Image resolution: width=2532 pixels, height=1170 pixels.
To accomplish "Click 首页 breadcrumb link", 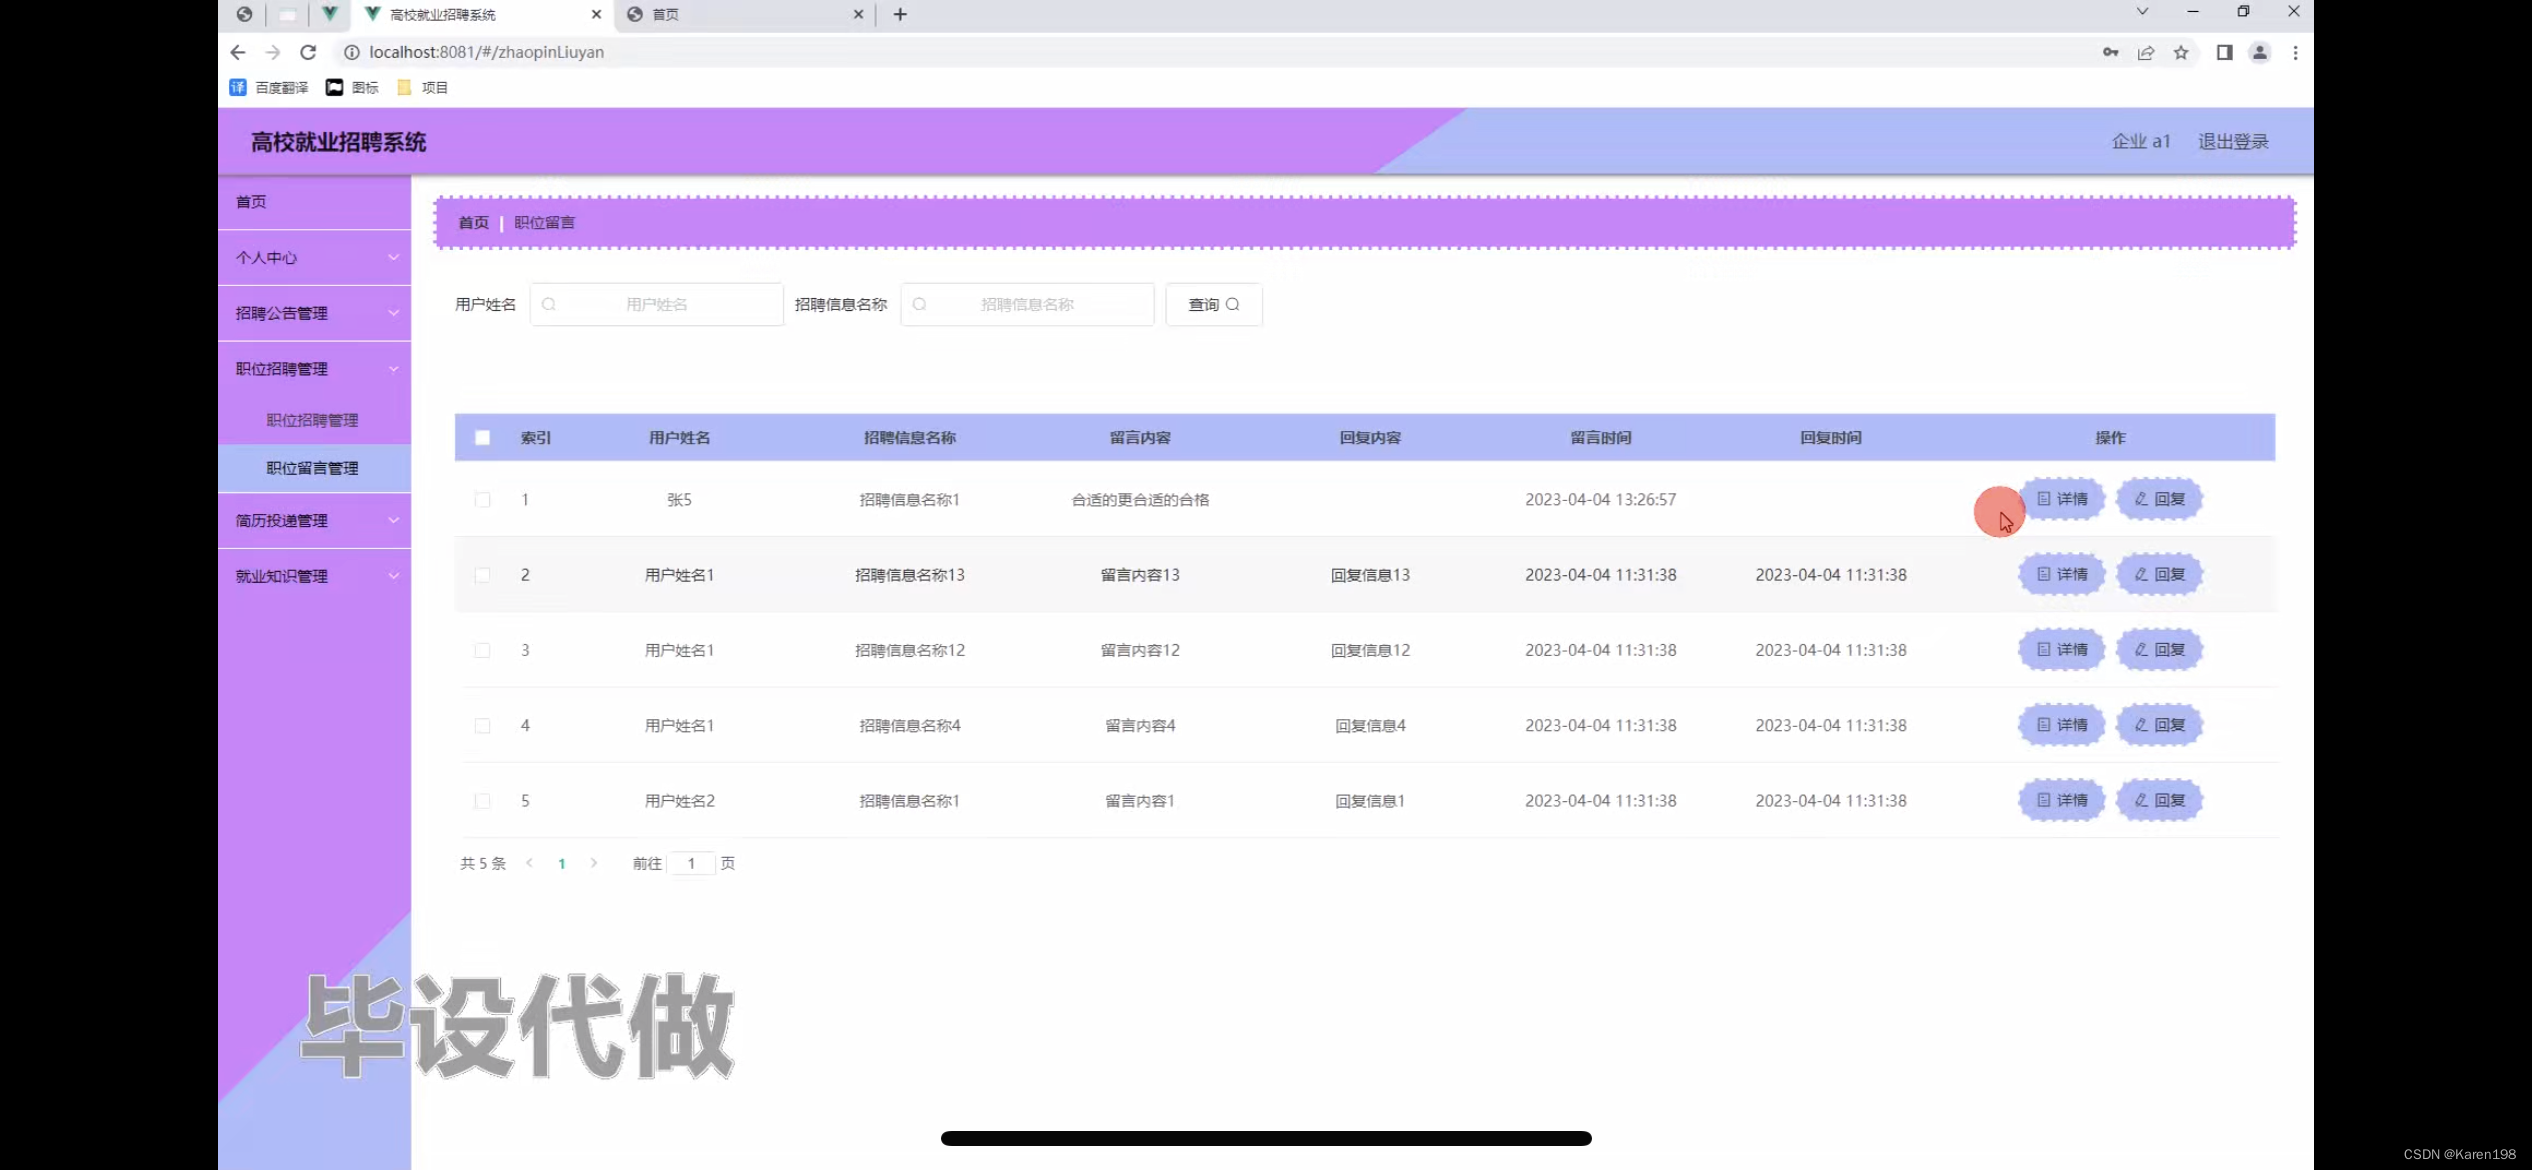I will click(x=473, y=222).
